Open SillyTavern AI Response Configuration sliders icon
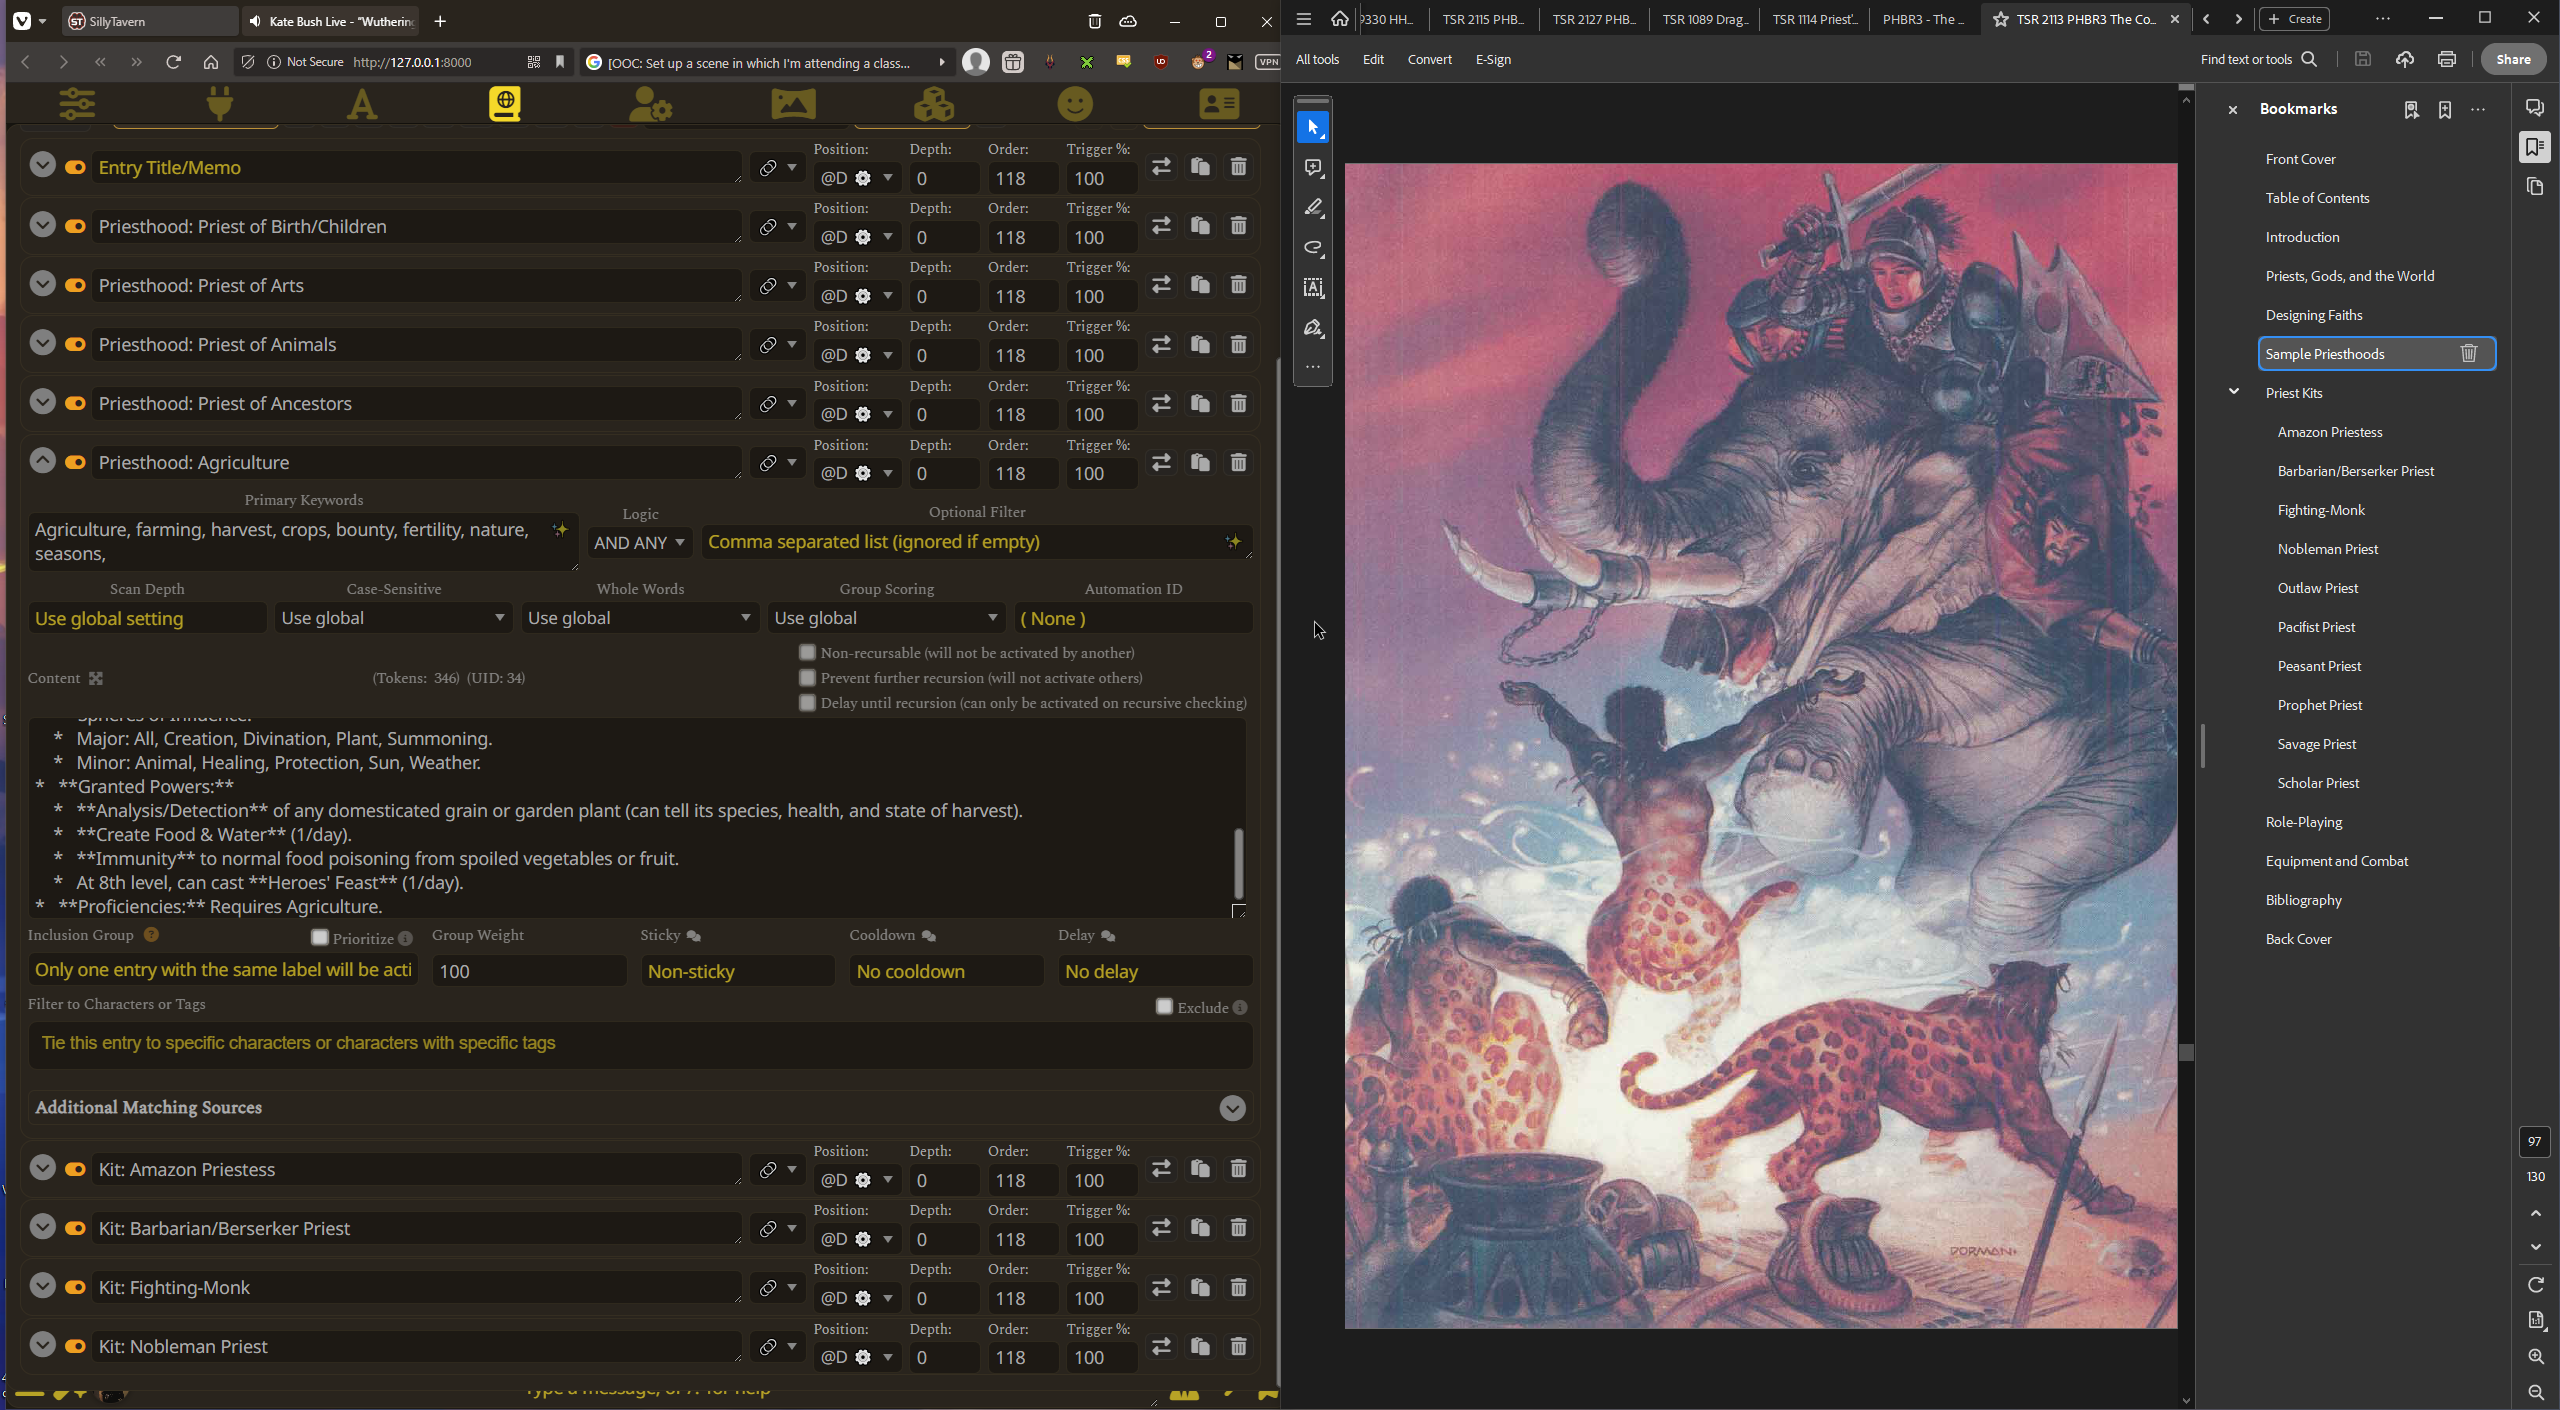The width and height of the screenshot is (2560, 1410). click(x=77, y=104)
